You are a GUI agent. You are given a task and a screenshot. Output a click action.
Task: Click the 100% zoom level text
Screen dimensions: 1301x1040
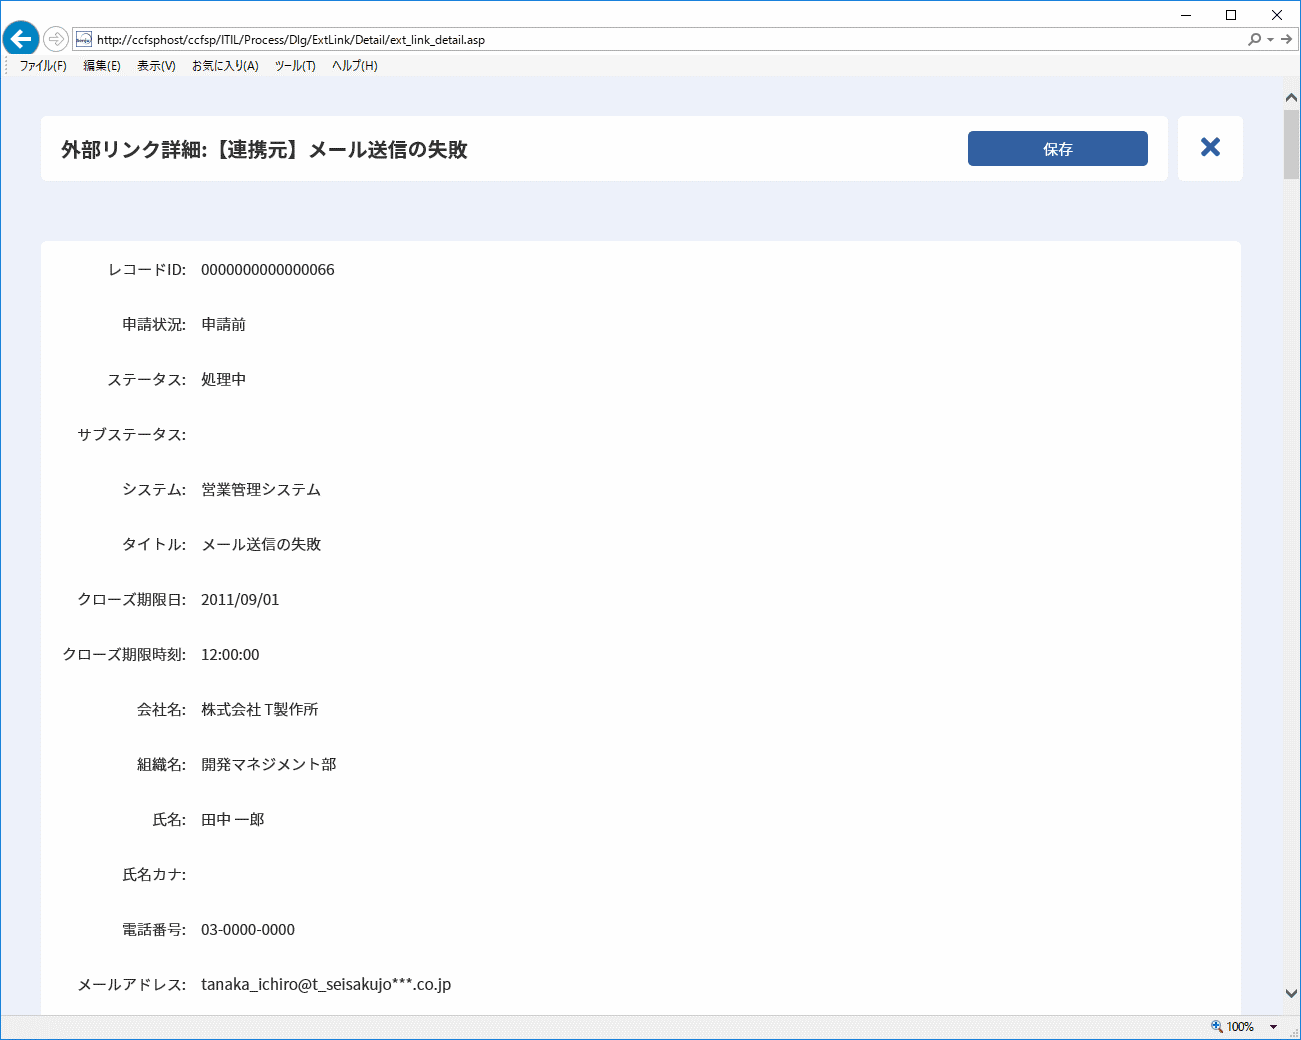click(x=1240, y=1027)
